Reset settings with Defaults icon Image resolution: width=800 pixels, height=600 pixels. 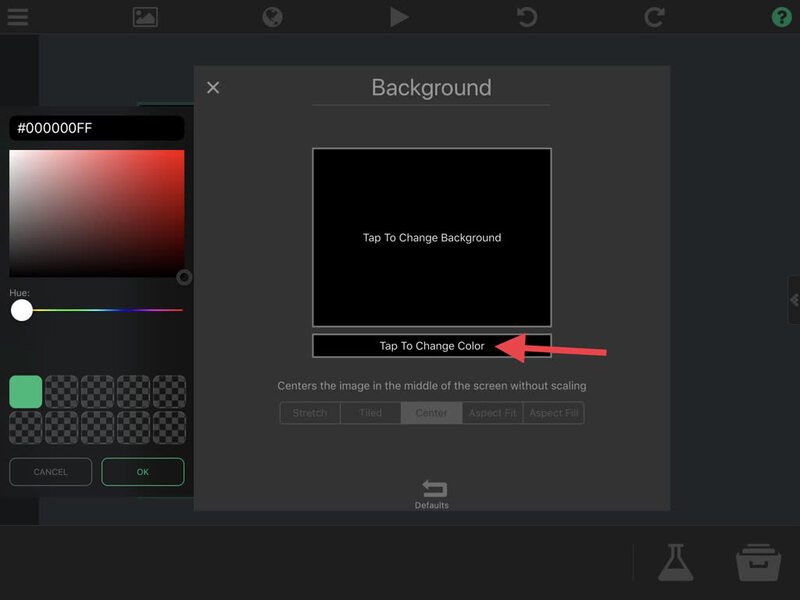coord(432,494)
